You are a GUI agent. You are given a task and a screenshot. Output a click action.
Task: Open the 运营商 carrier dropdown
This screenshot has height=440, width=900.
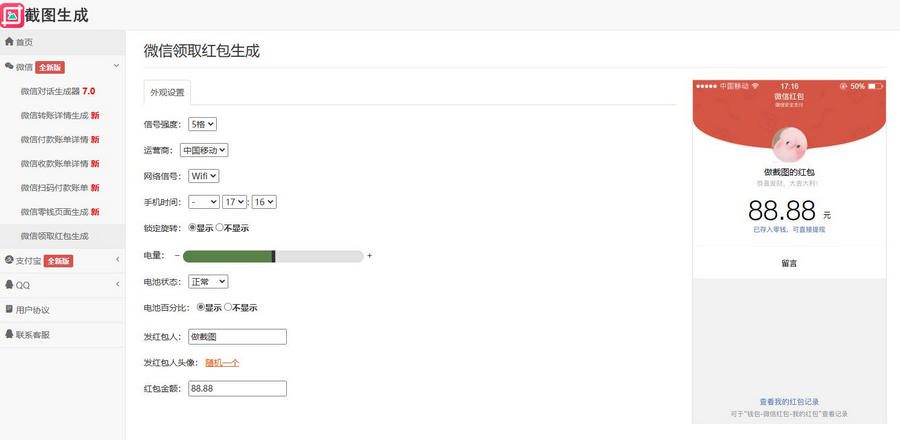point(204,150)
